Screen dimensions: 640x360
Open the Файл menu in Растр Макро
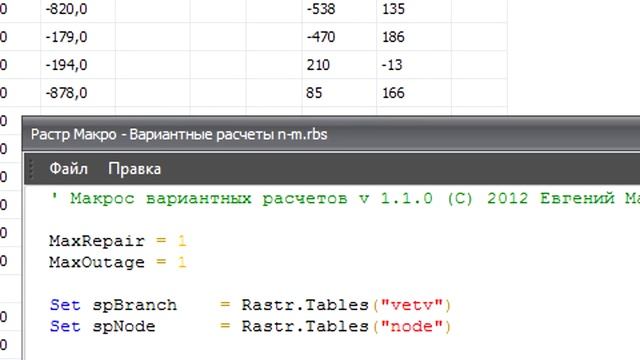68,169
